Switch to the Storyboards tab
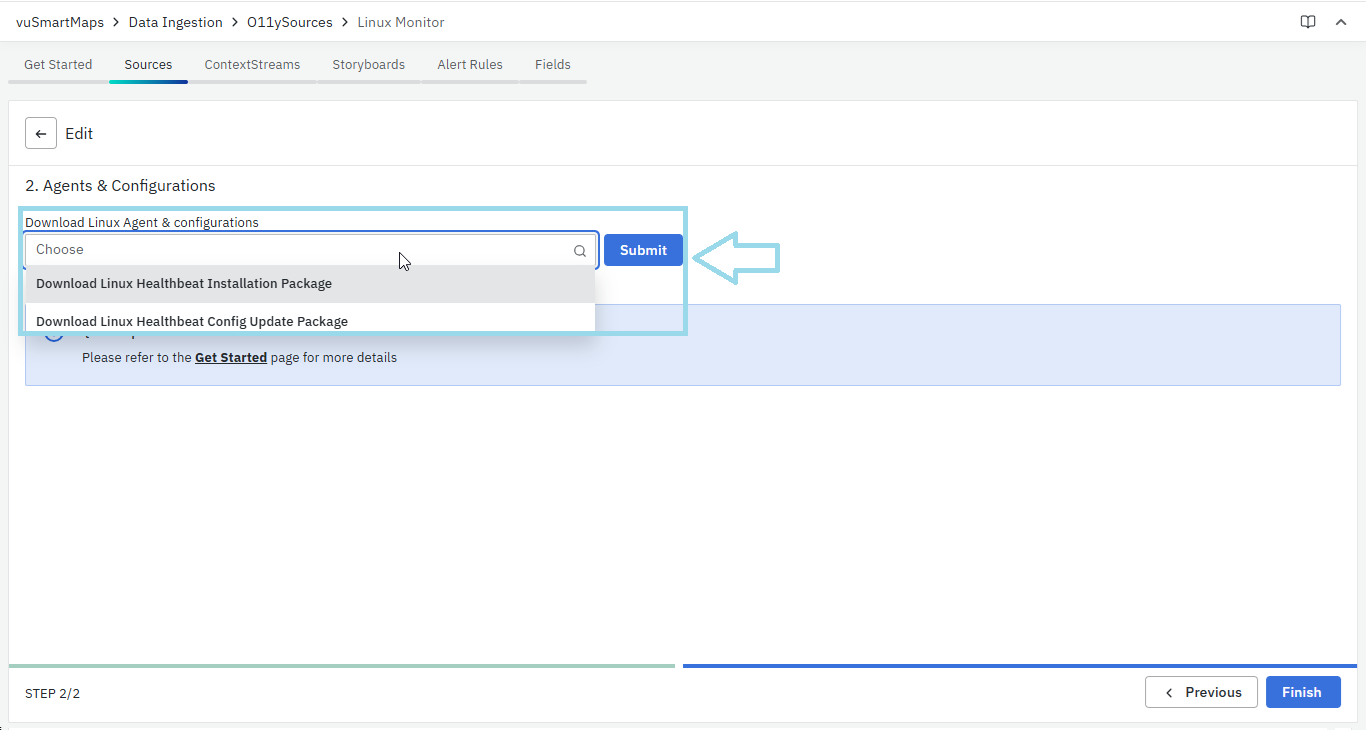 click(x=368, y=64)
